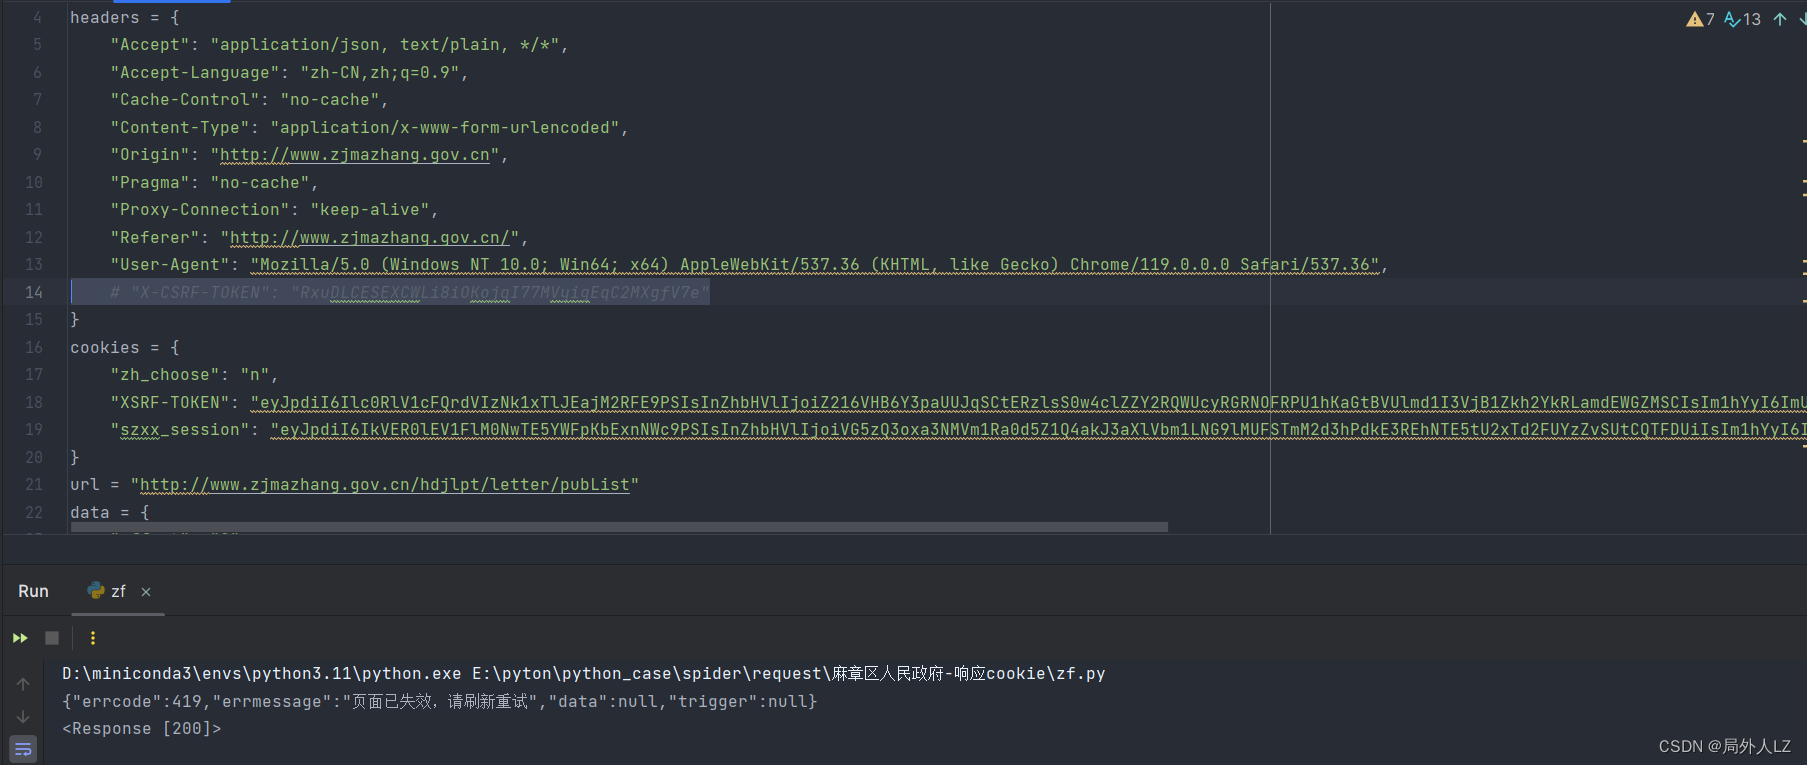1807x765 pixels.
Task: Click the "Proxy-Connection" header key
Action: coord(200,210)
